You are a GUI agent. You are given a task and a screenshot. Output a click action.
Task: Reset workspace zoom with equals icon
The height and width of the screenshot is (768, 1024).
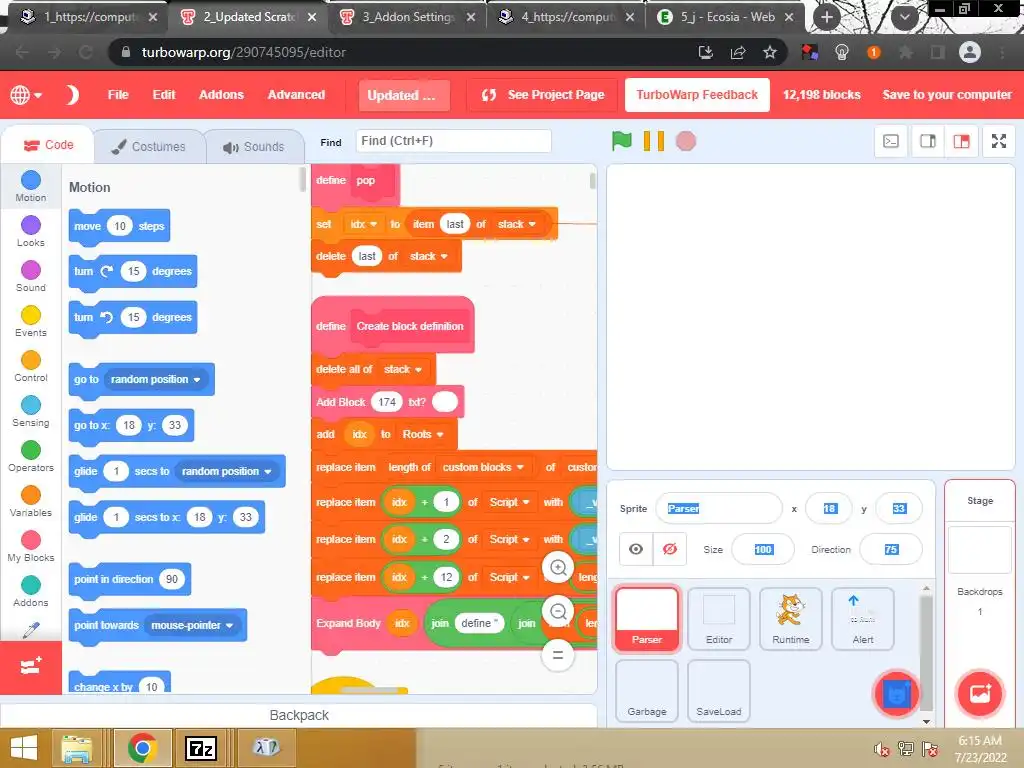[x=558, y=655]
